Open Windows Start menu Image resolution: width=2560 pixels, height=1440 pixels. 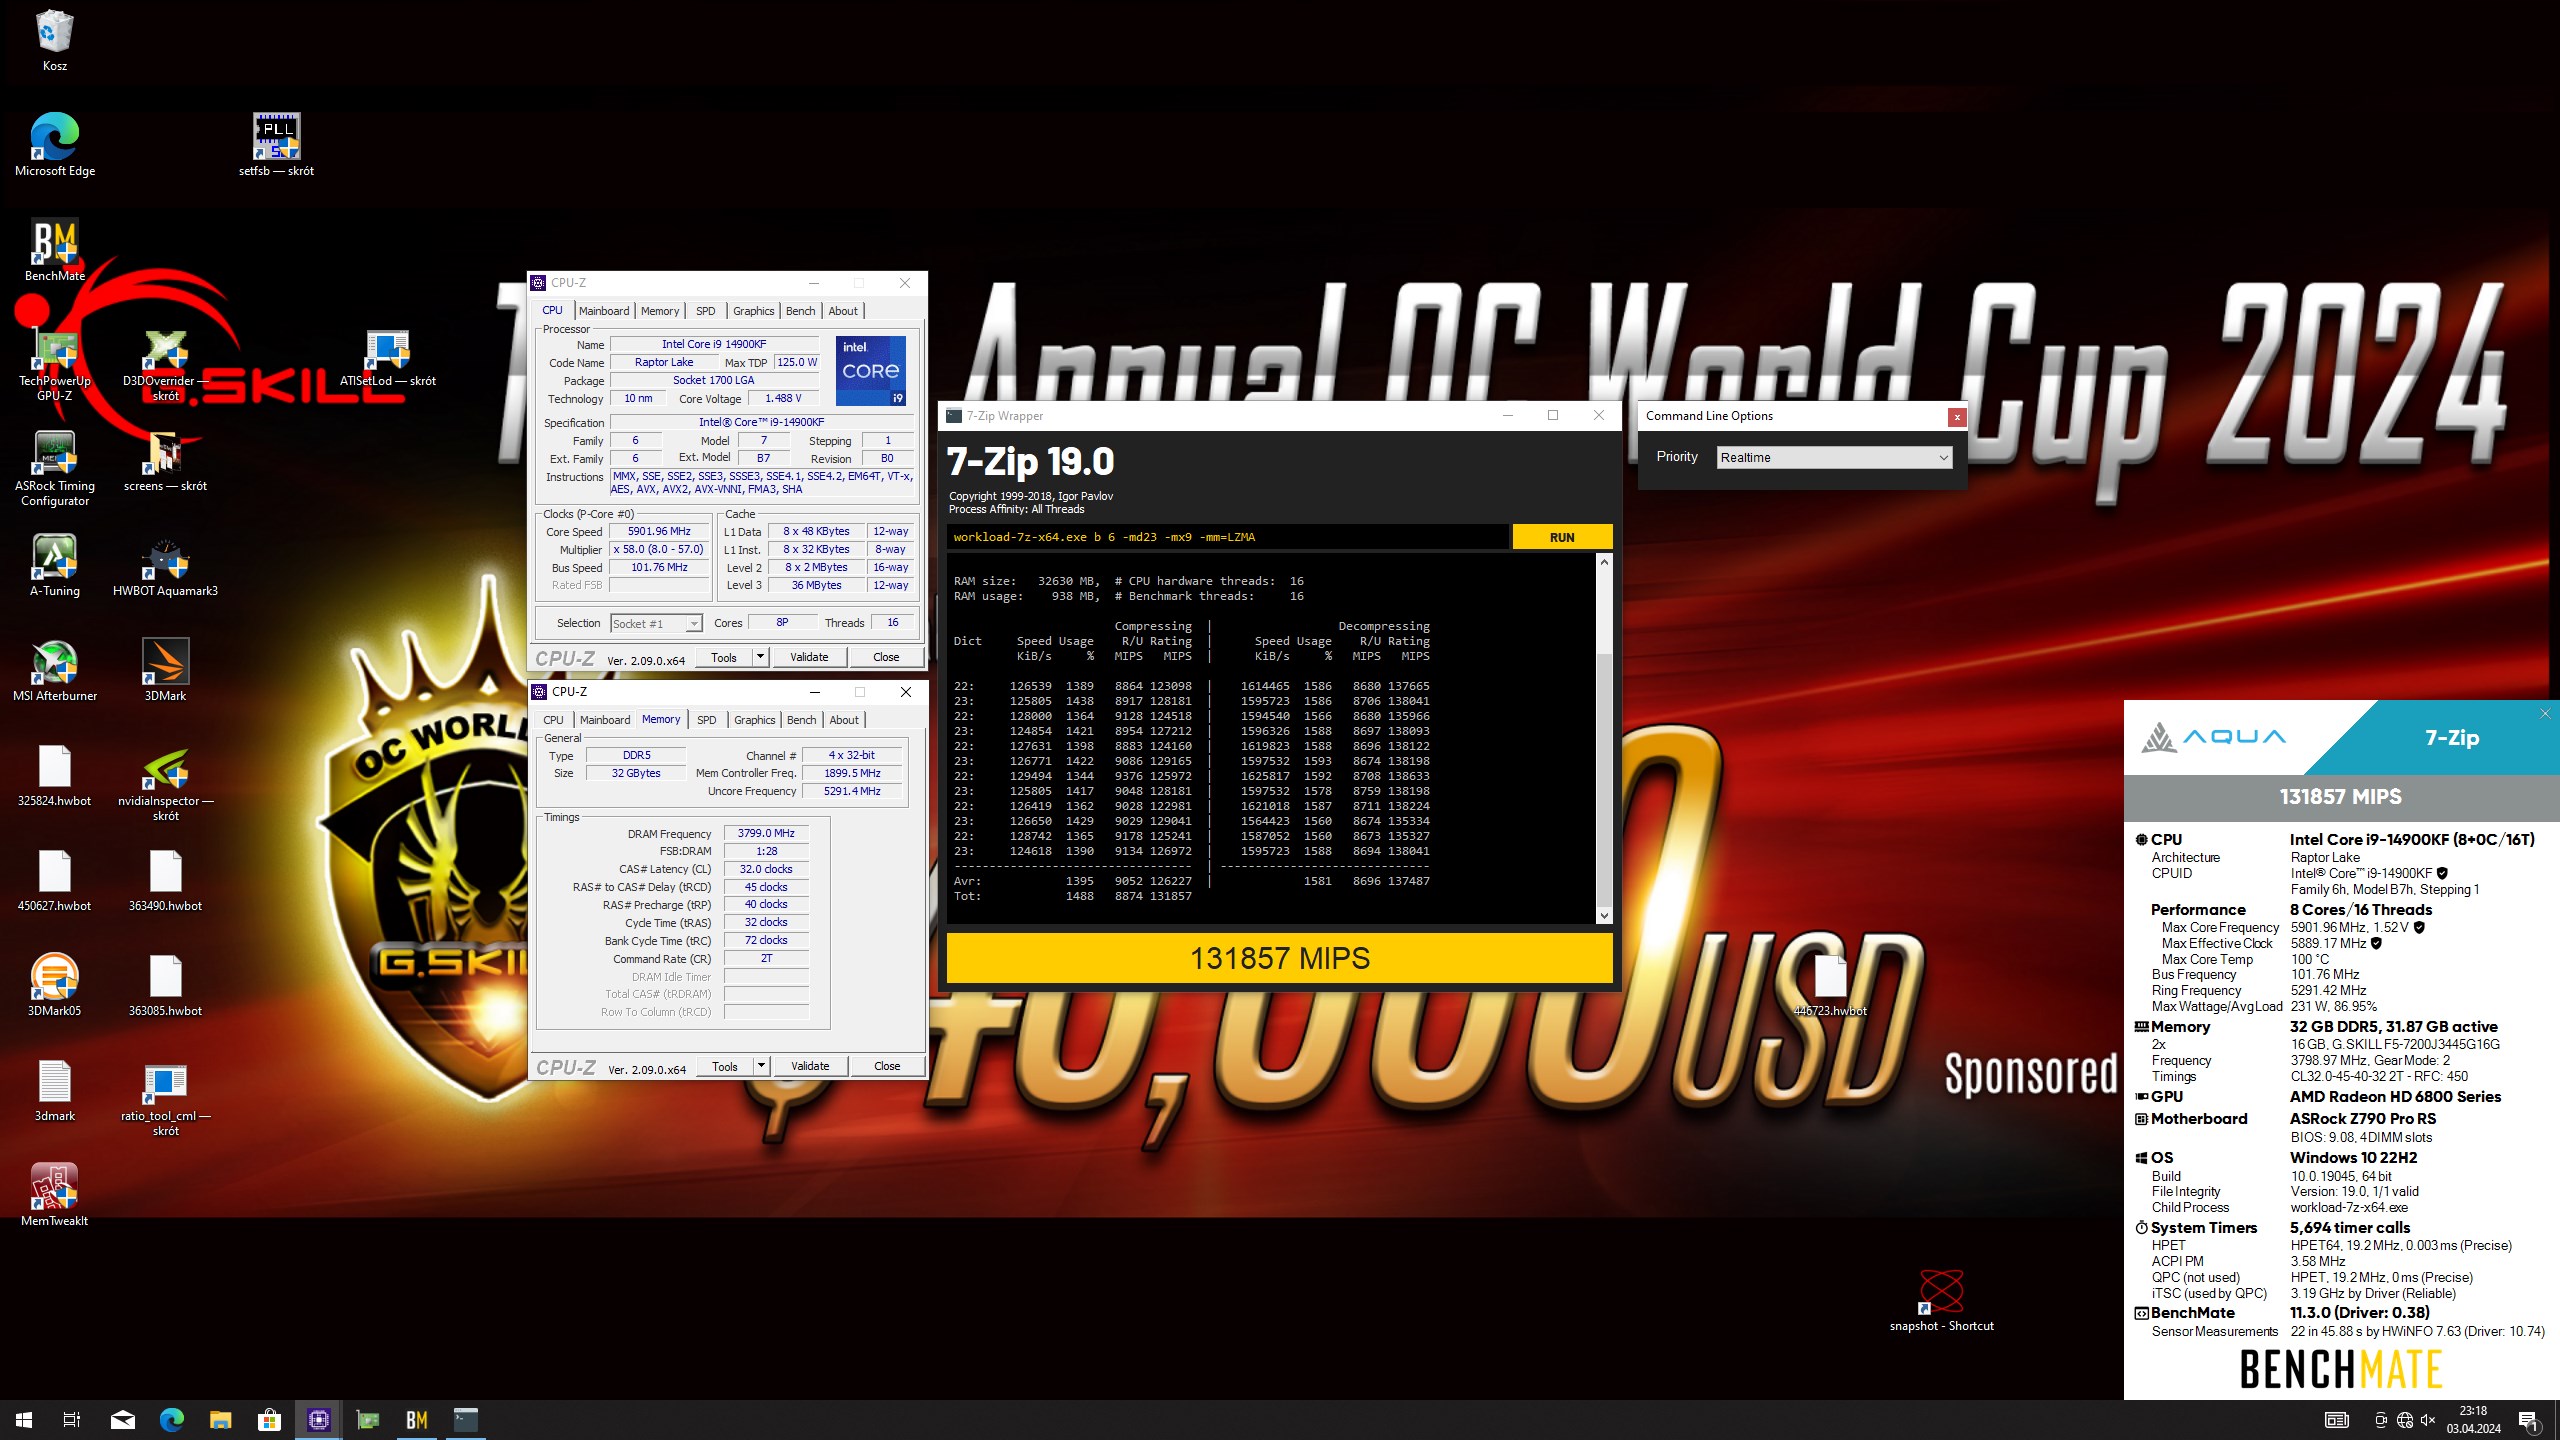click(x=24, y=1419)
